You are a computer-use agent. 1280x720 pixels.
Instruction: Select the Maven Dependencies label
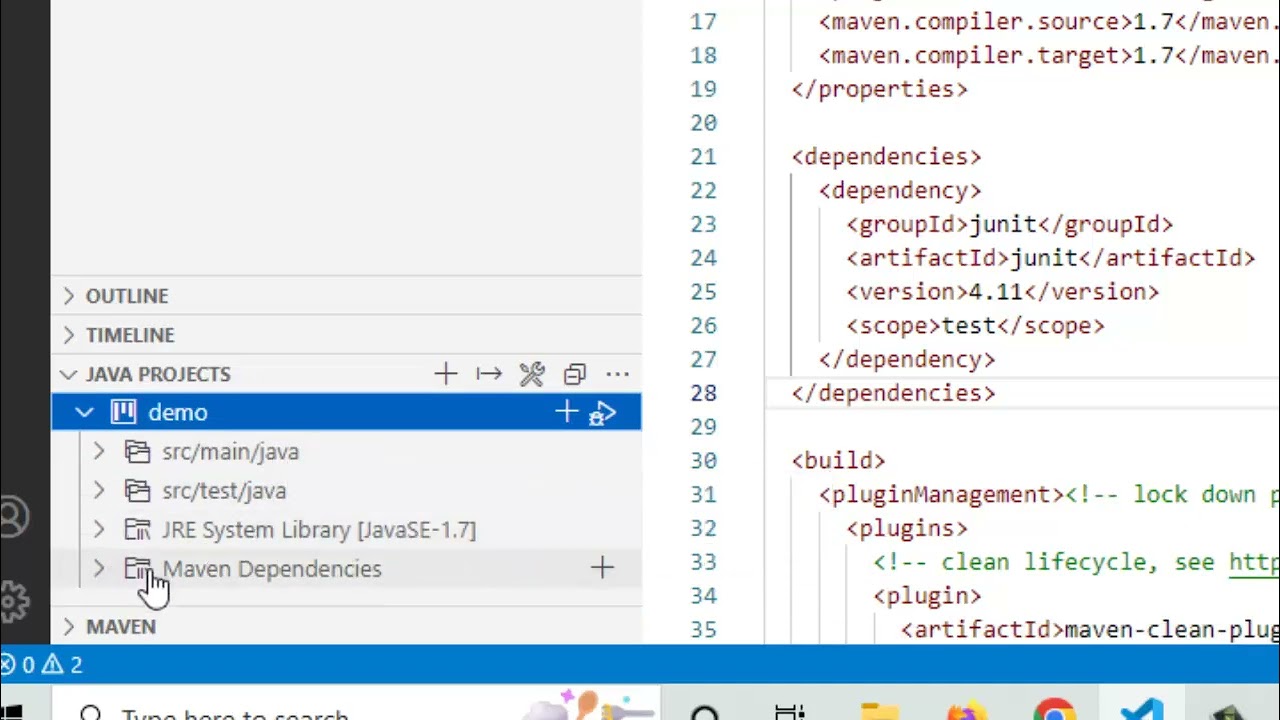(272, 569)
